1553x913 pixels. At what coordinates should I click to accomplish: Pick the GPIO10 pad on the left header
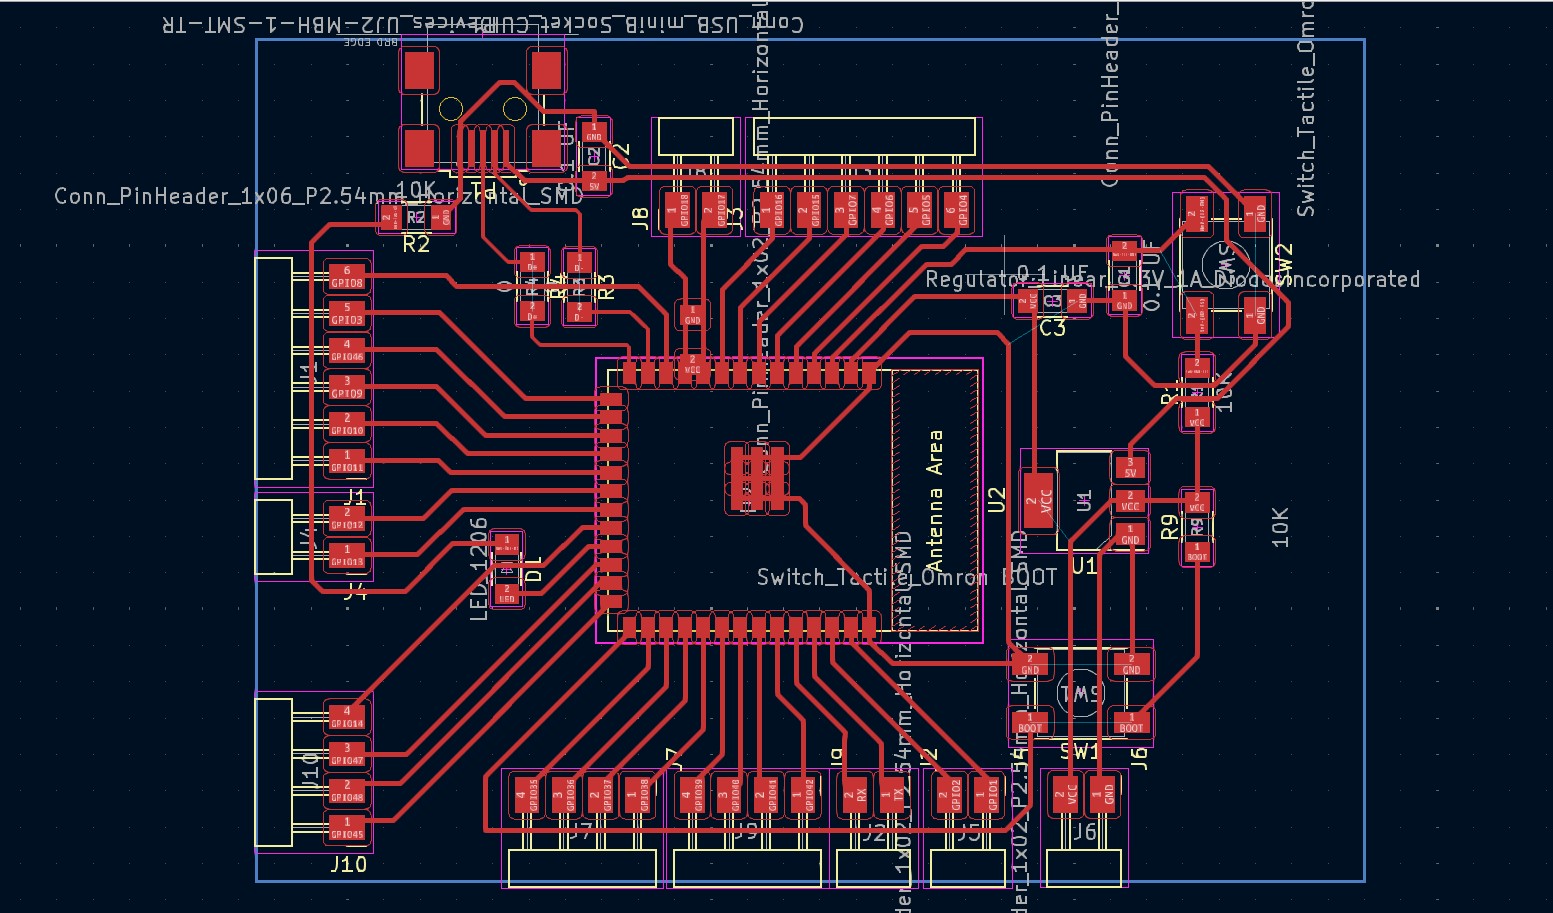[x=347, y=425]
